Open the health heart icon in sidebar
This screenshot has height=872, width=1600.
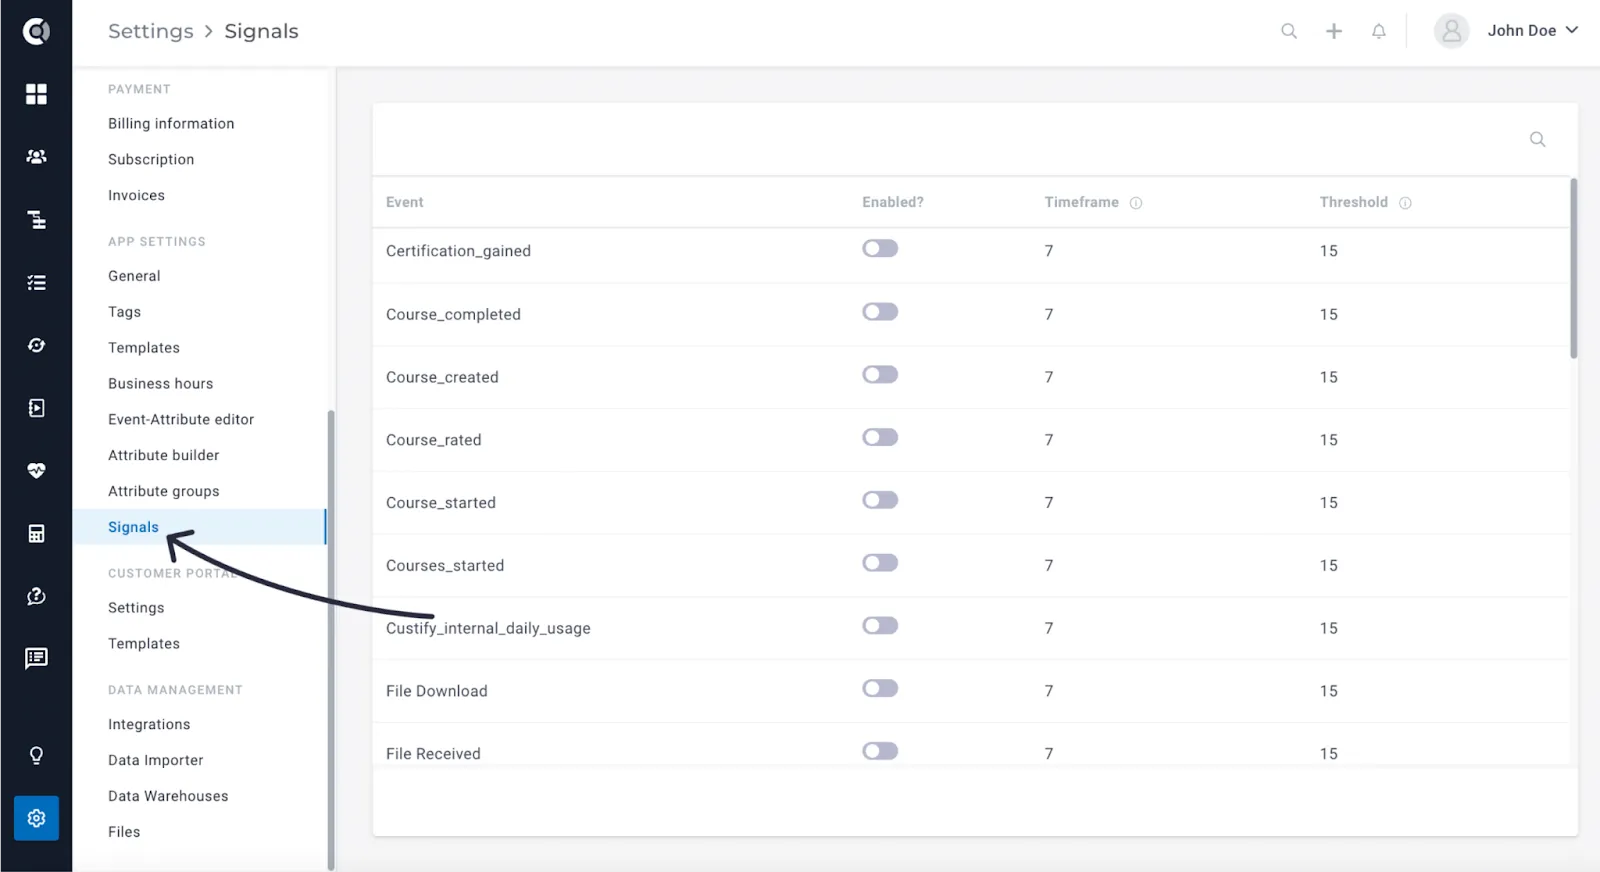point(36,470)
